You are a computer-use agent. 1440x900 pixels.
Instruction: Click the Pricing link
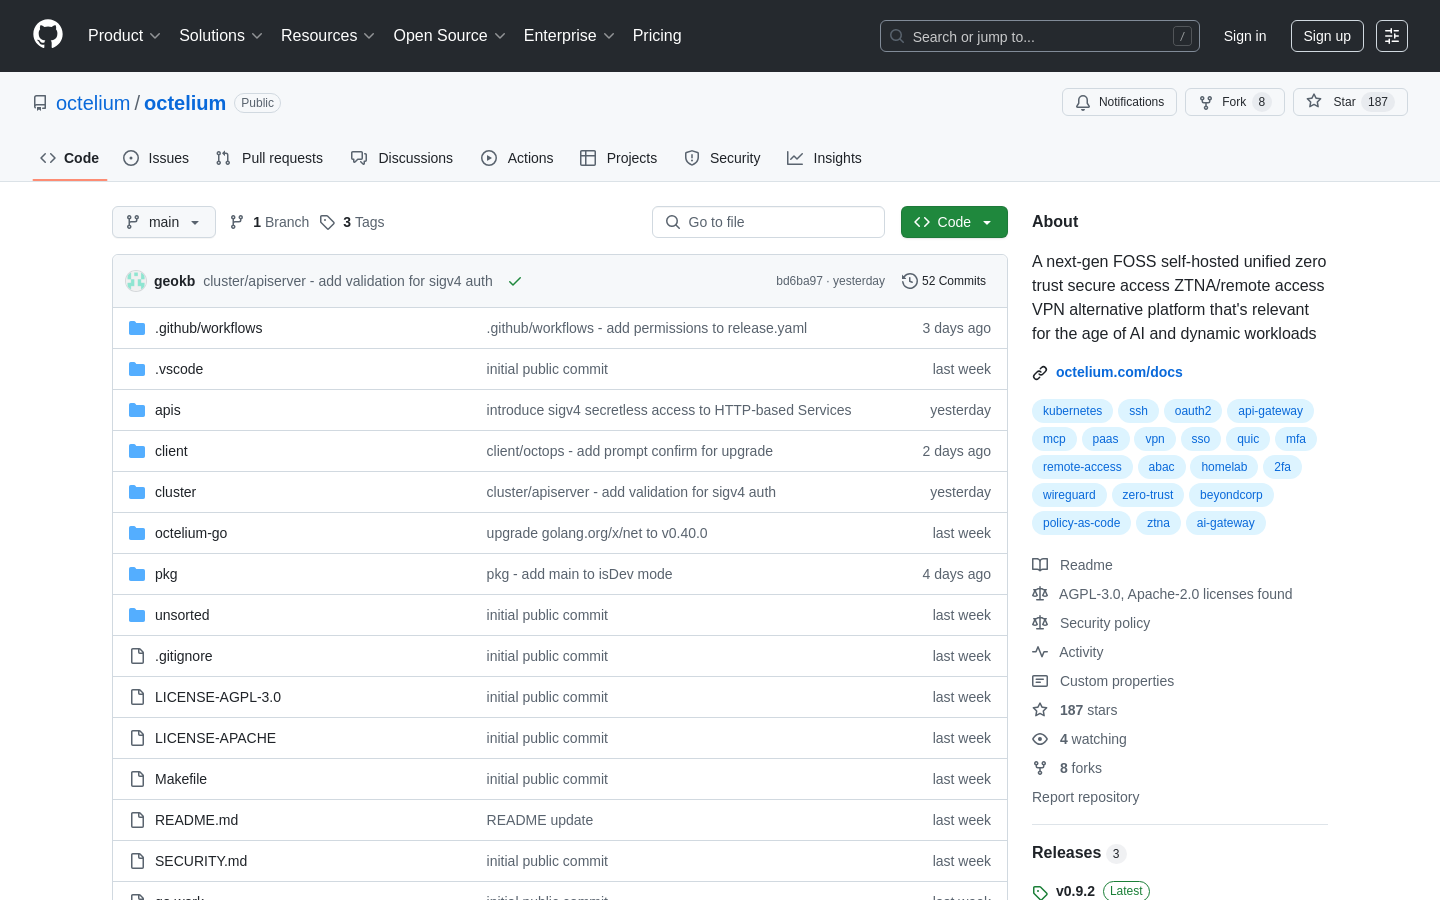(x=657, y=36)
